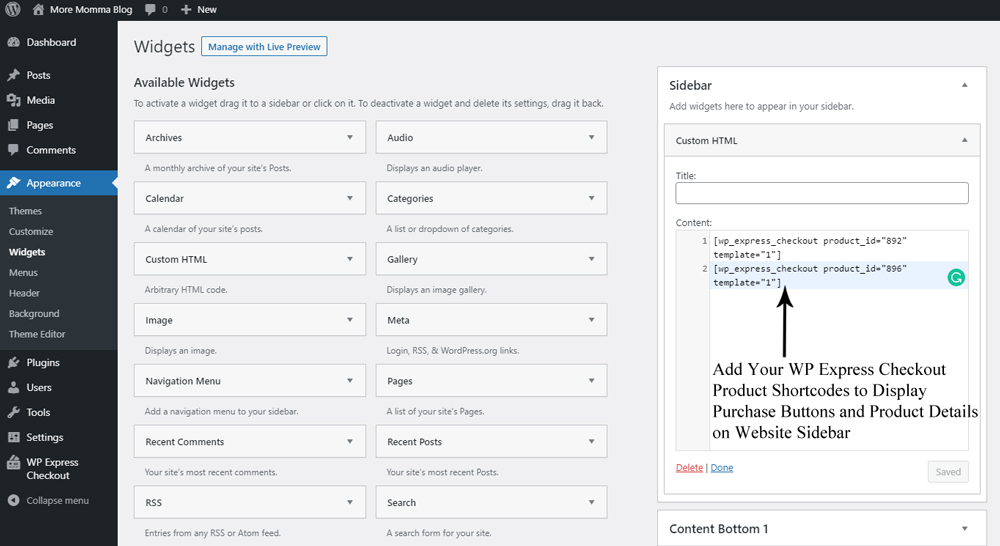Expand the Custom HTML available widget arrow

tap(349, 259)
